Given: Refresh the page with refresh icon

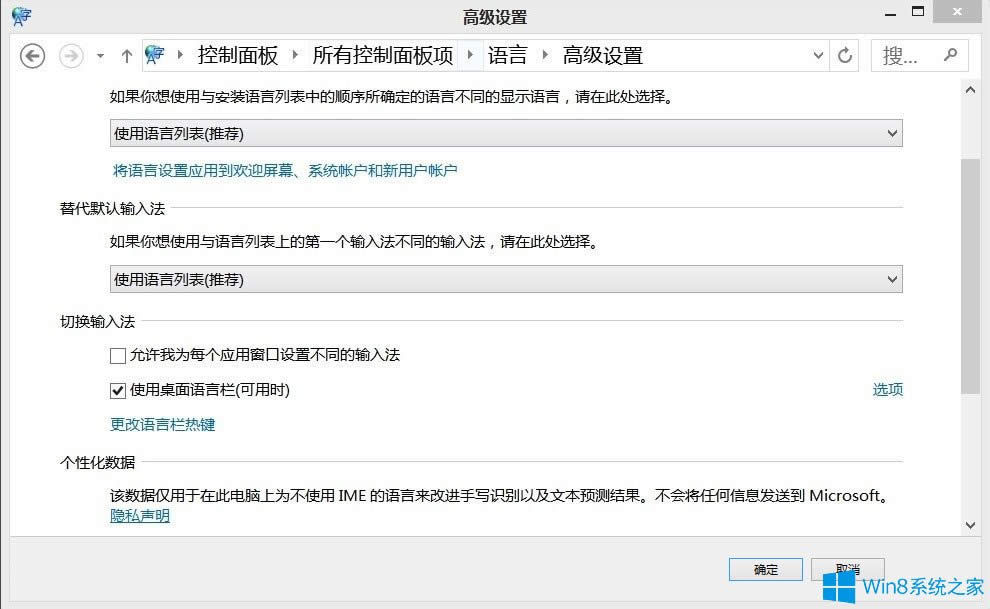Looking at the screenshot, I should click(844, 56).
